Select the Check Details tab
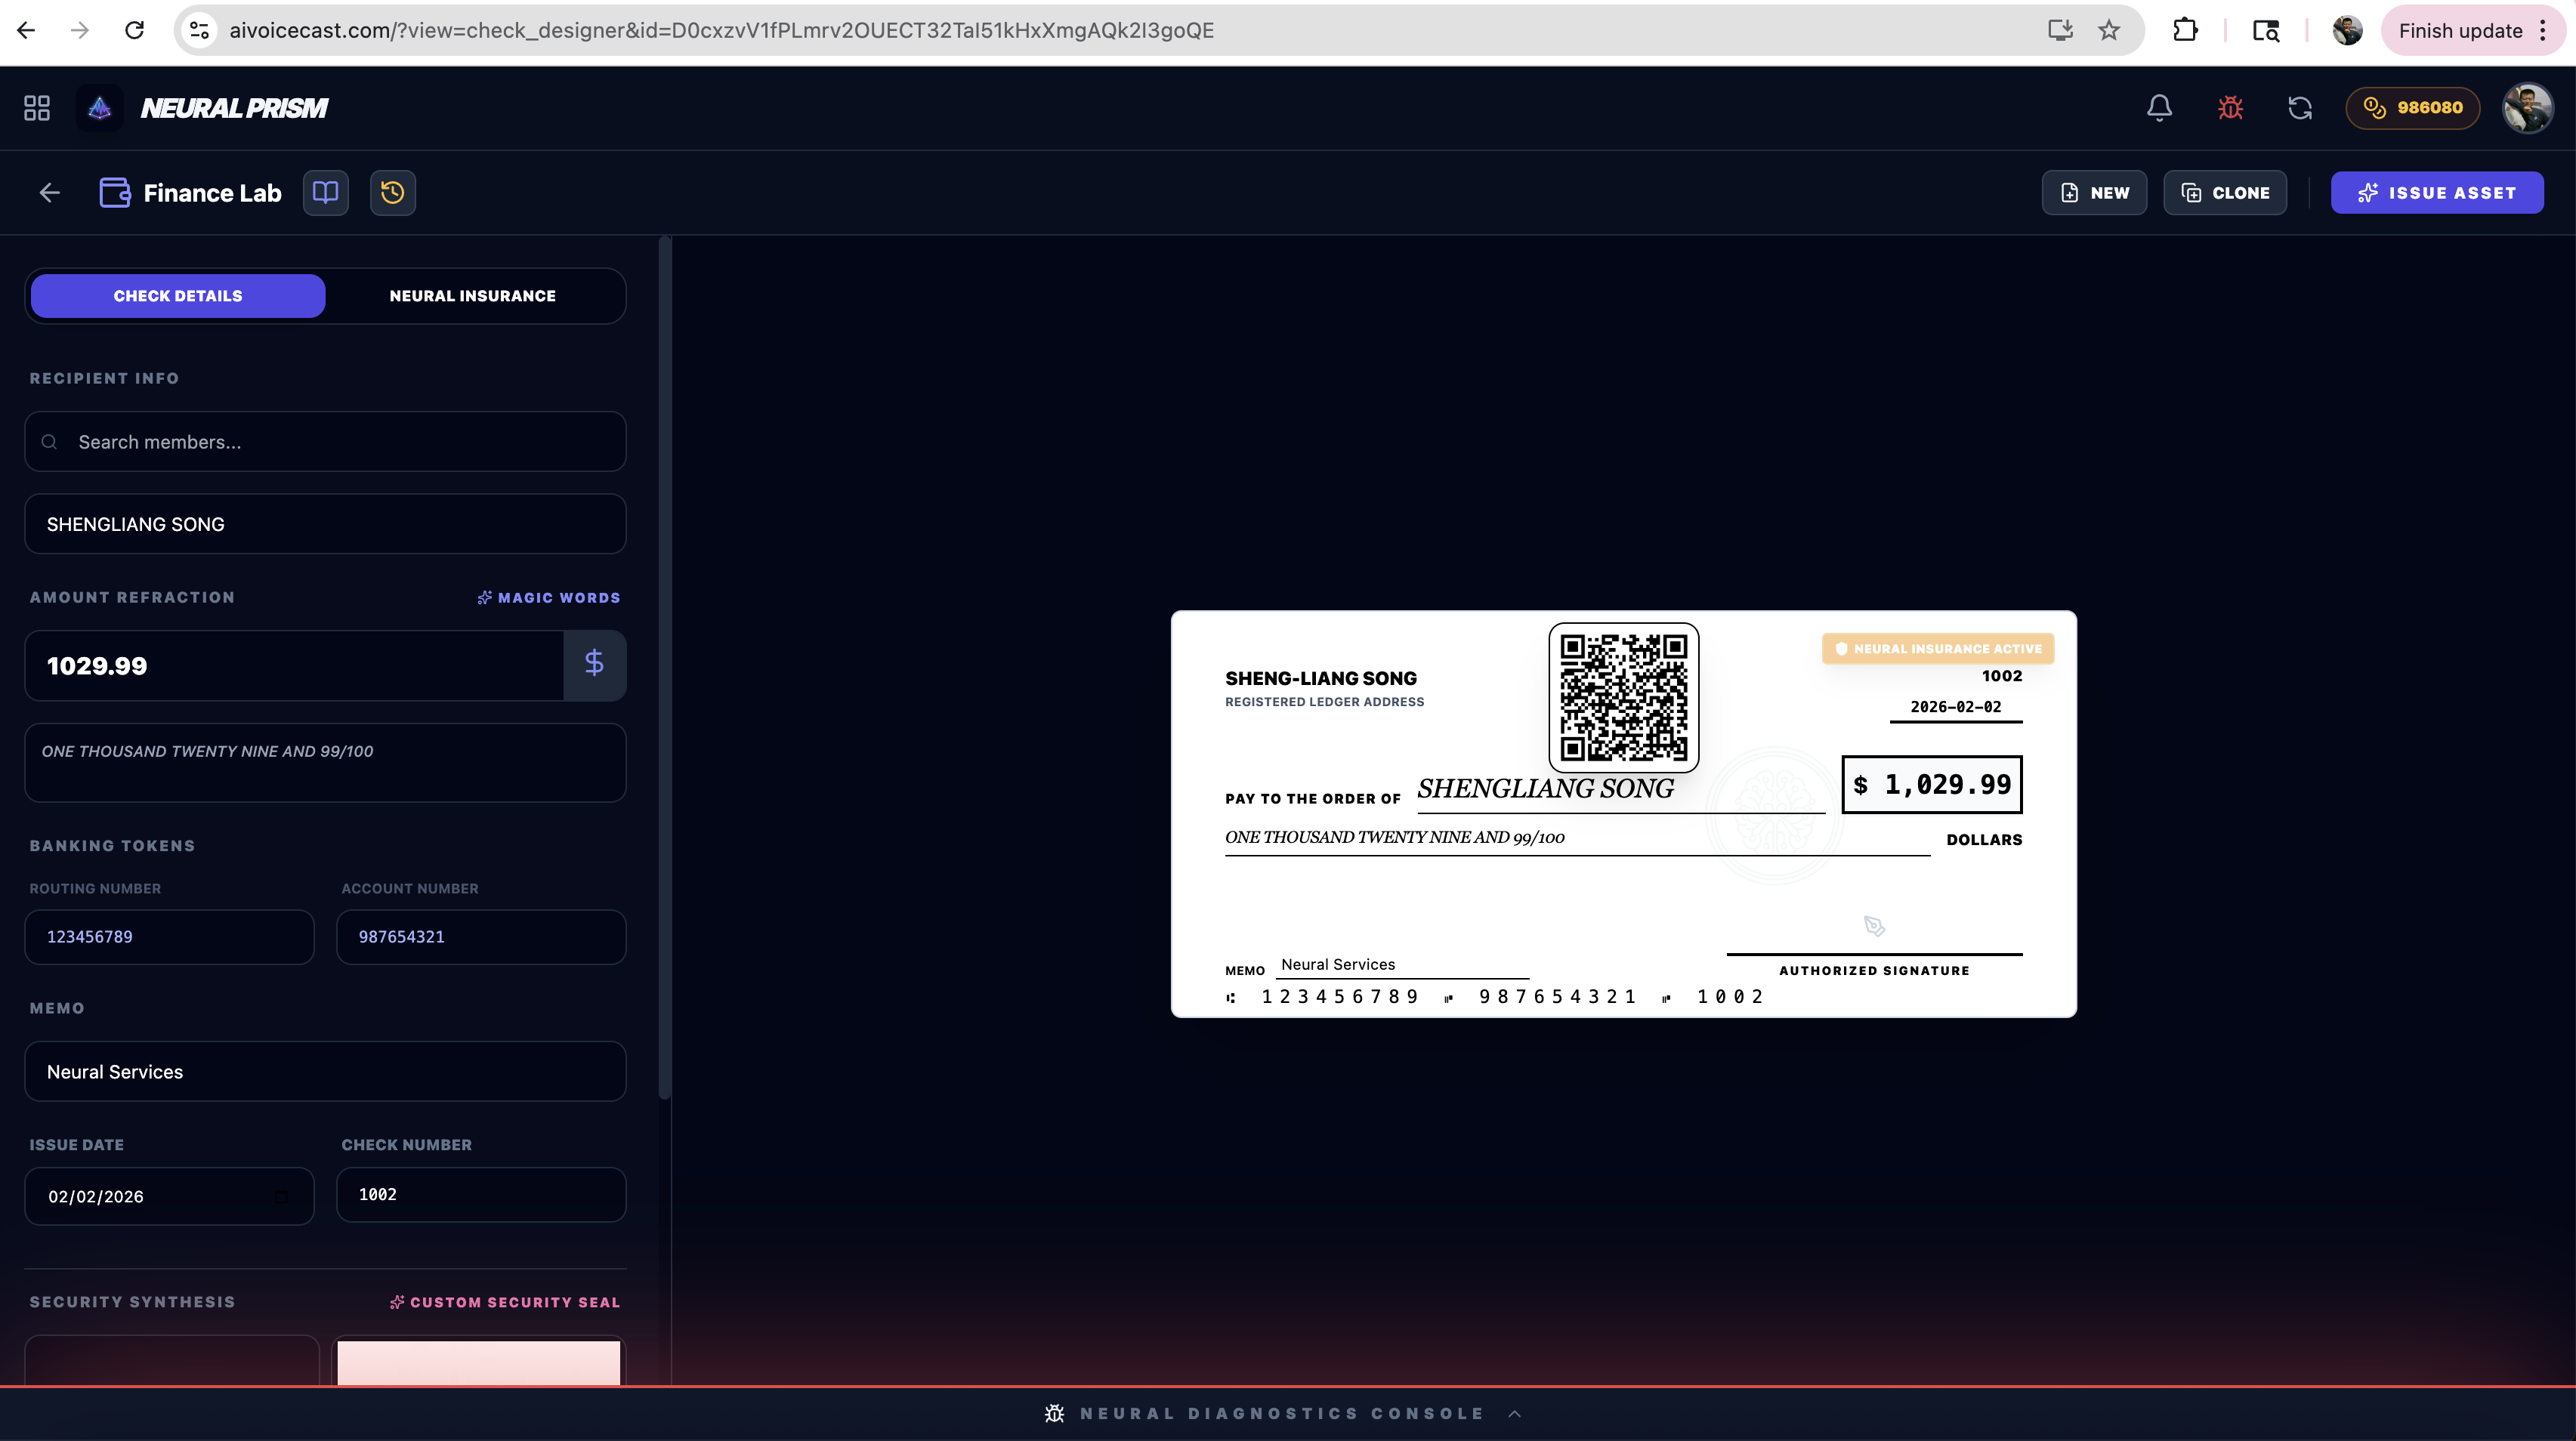Image resolution: width=2576 pixels, height=1441 pixels. tap(178, 296)
